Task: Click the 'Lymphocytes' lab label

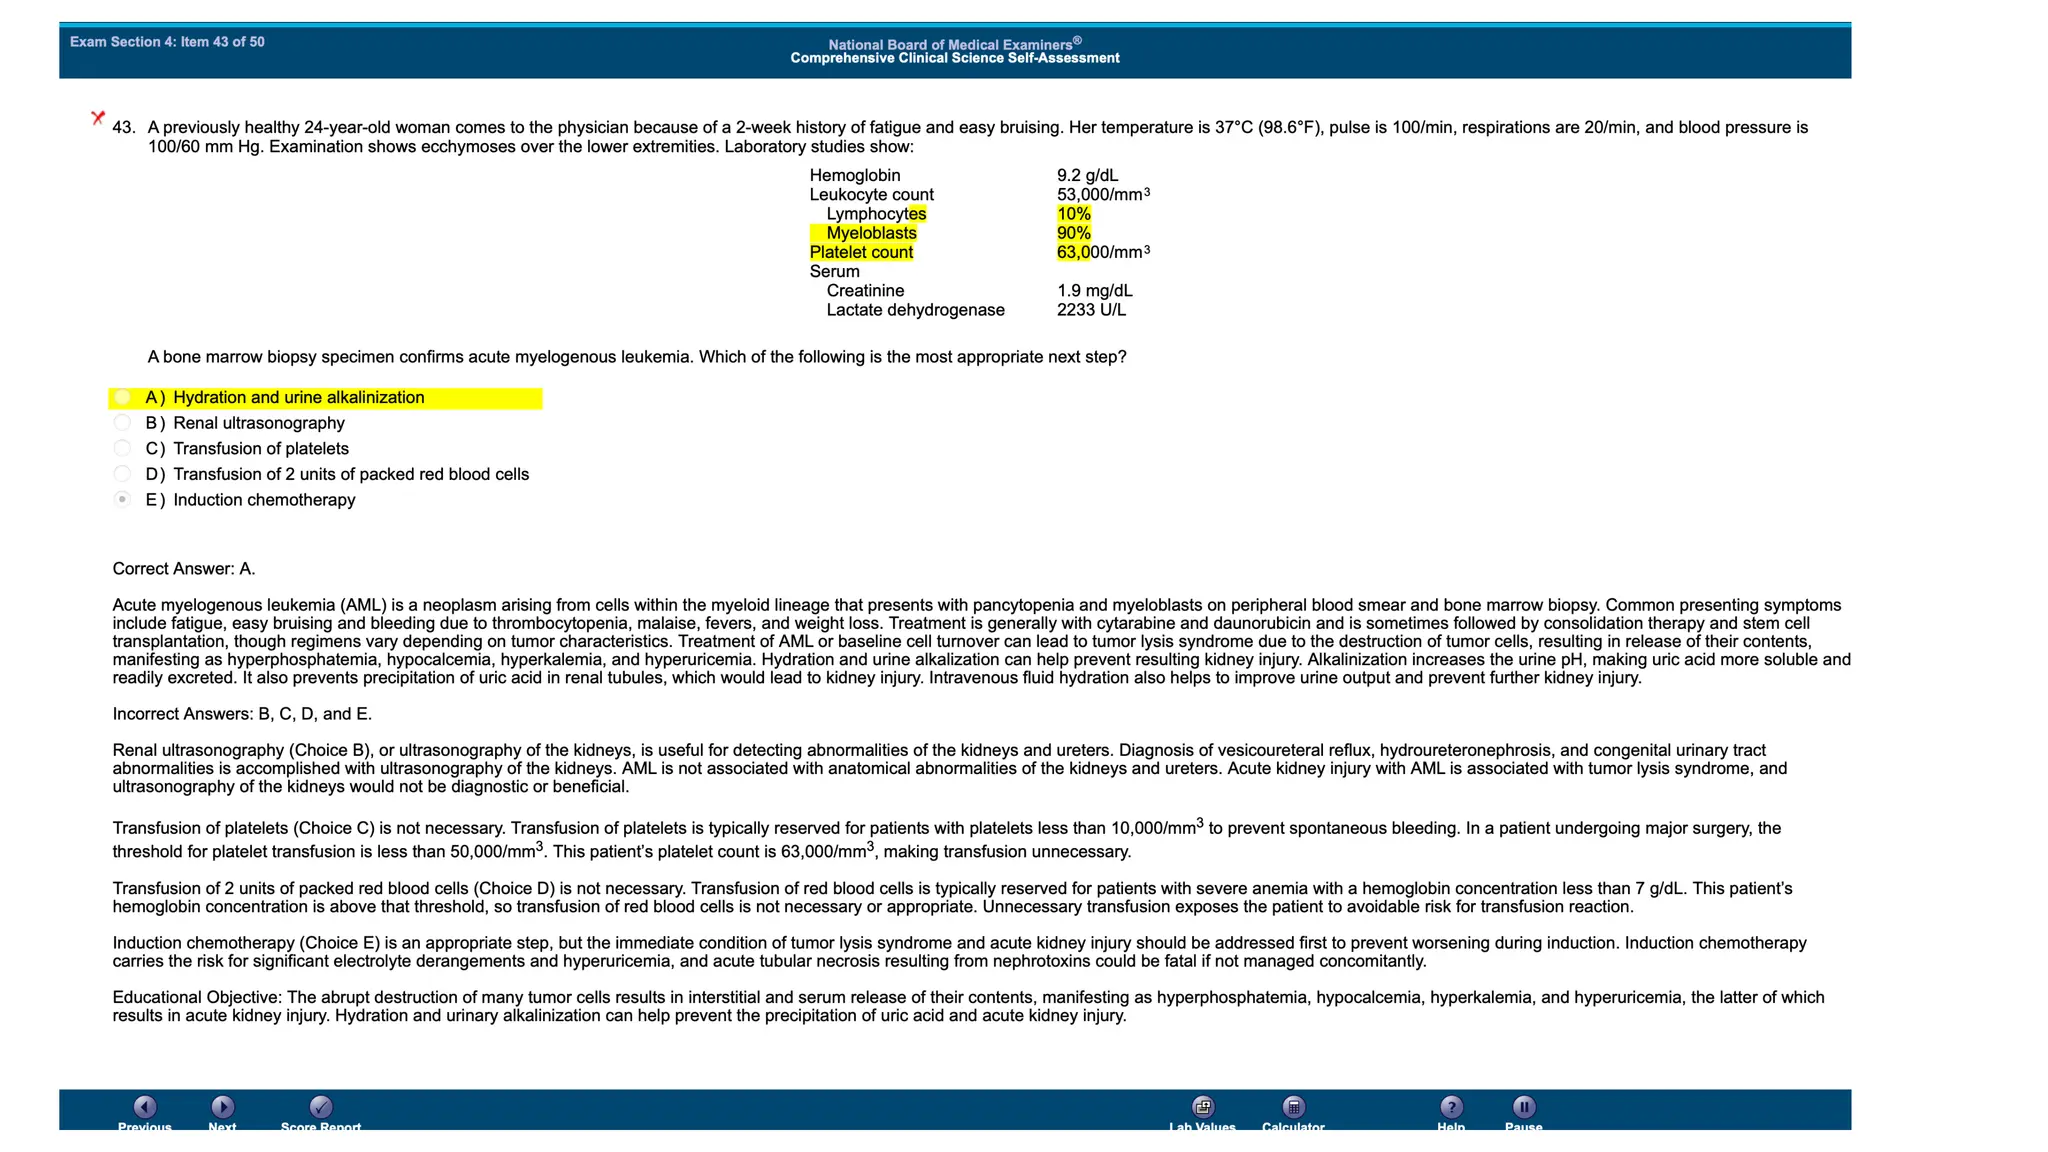Action: pyautogui.click(x=876, y=214)
